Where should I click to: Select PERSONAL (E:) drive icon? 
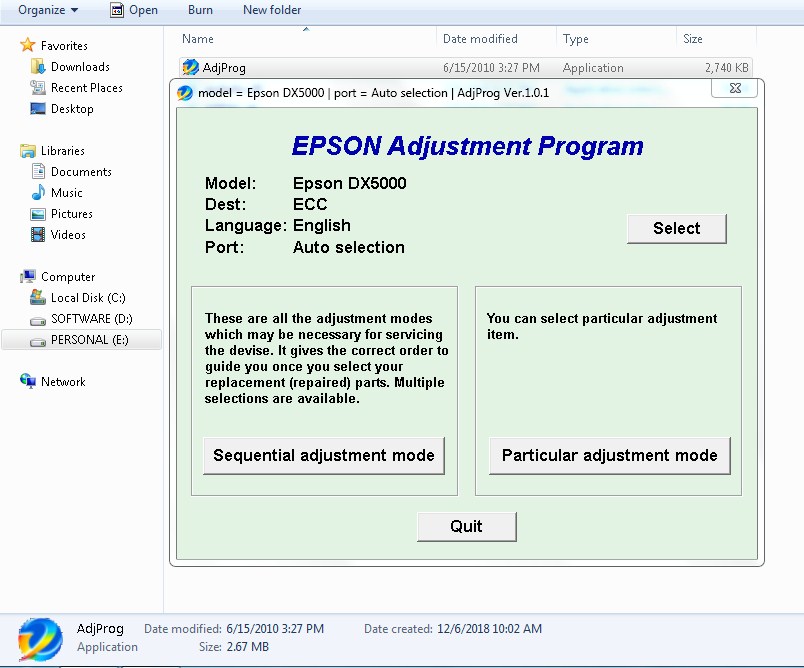(x=38, y=341)
